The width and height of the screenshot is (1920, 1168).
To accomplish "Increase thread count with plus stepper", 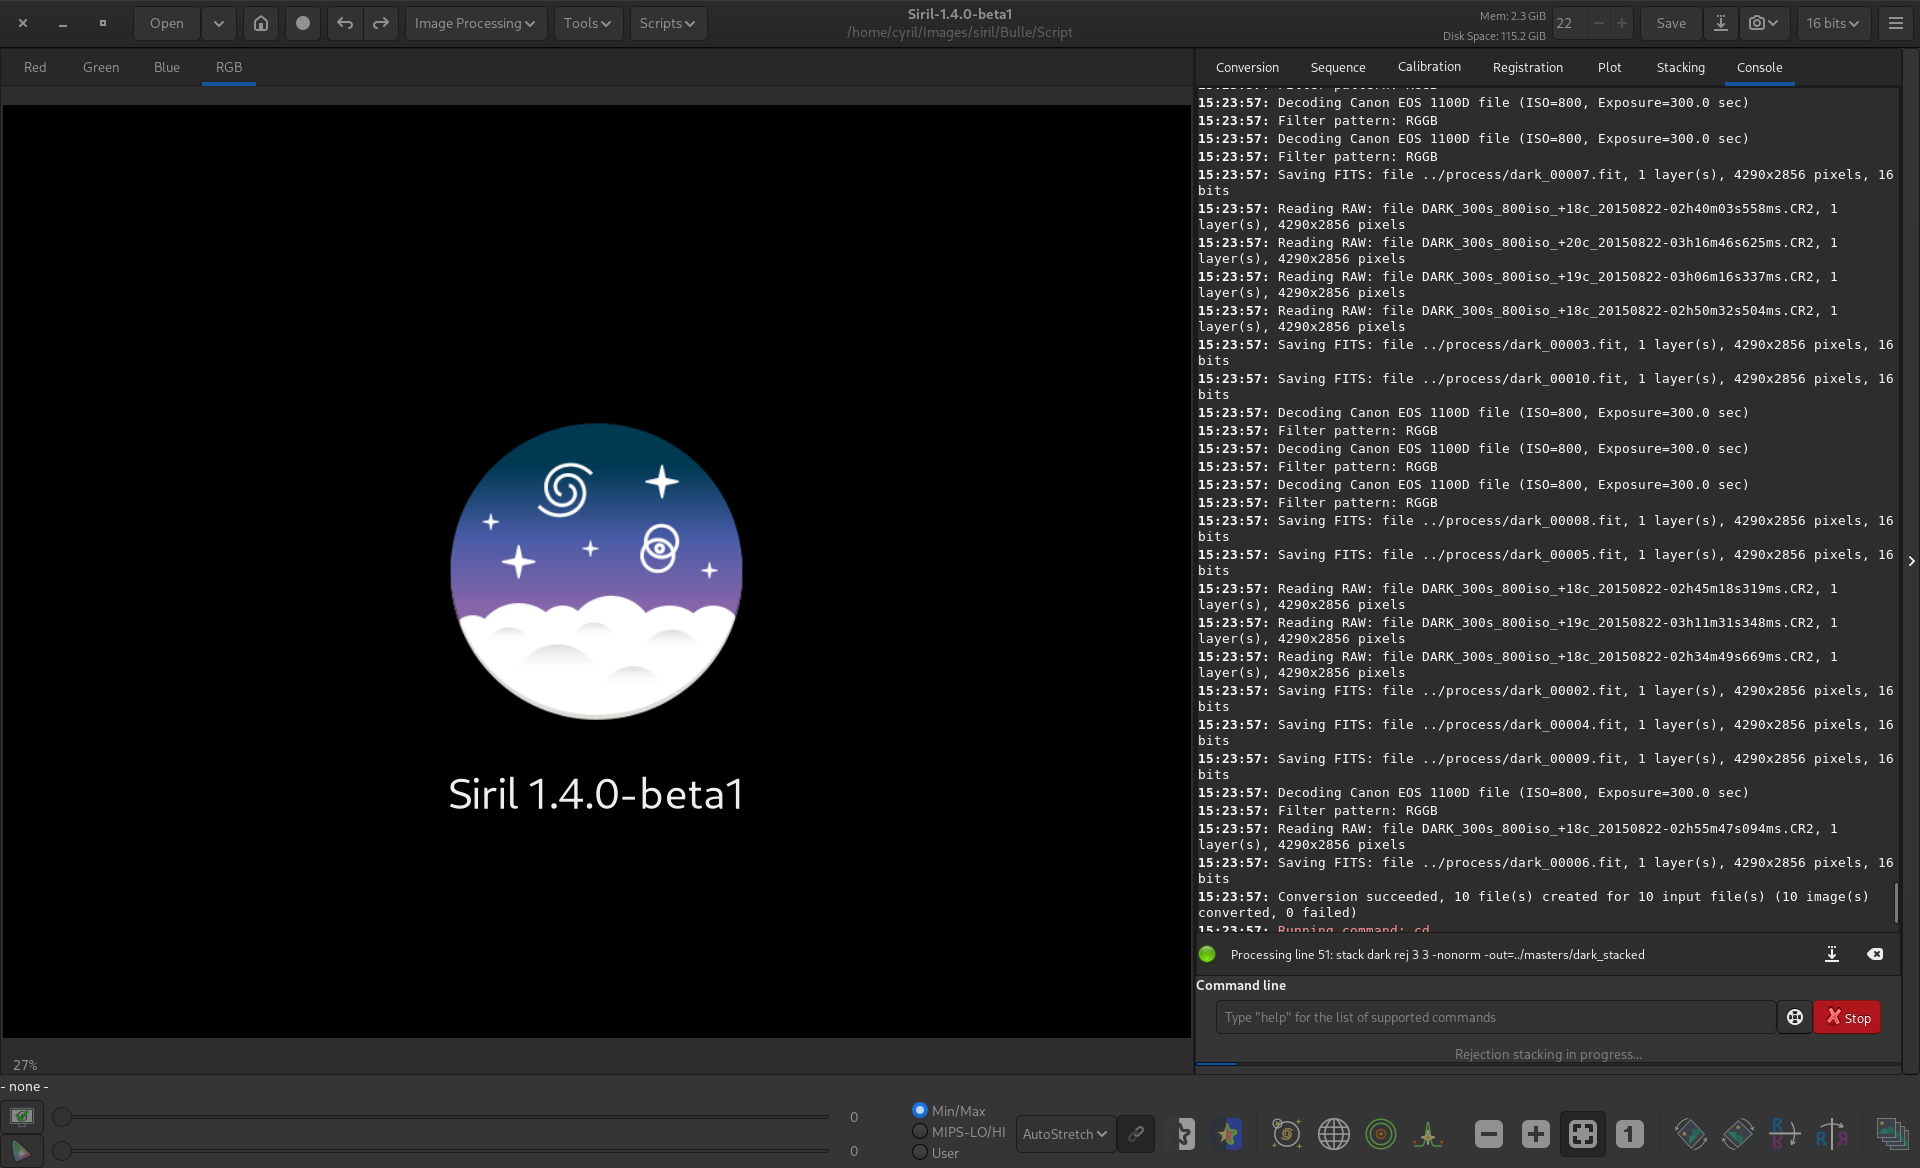I will (1622, 23).
